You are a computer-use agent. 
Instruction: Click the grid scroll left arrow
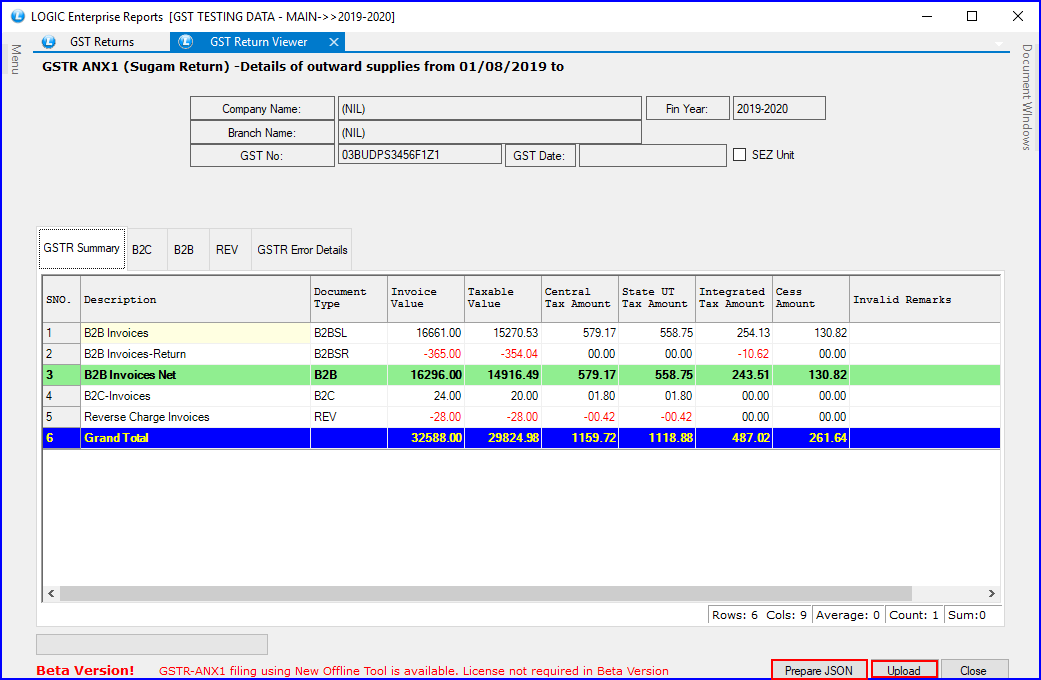pos(51,594)
